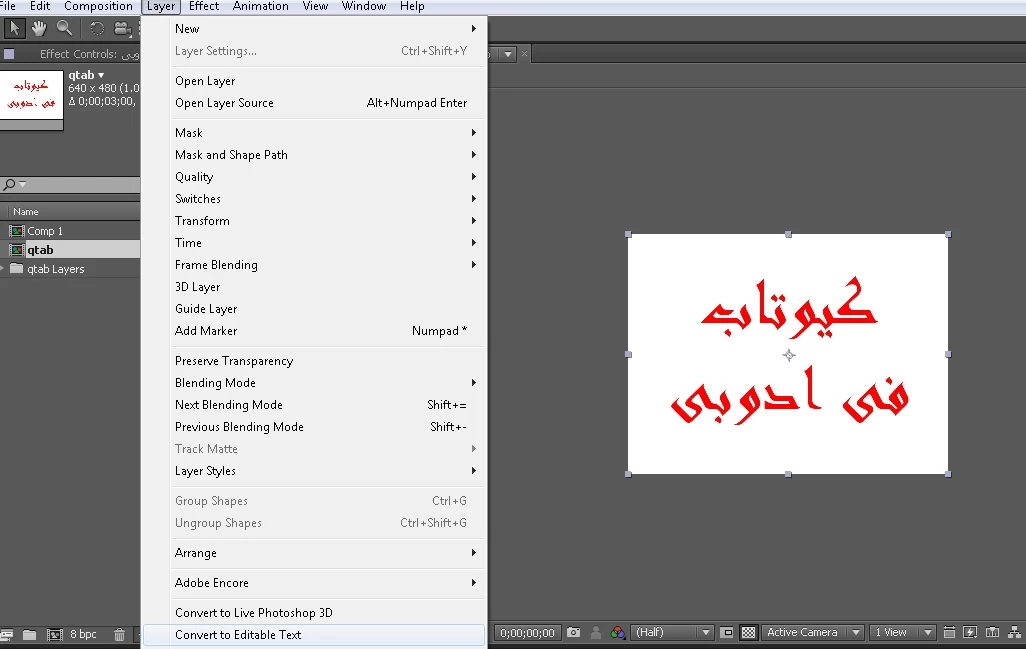This screenshot has height=649, width=1026.
Task: Toggle Pixel Aspect Ratio Correction icon
Action: (949, 632)
